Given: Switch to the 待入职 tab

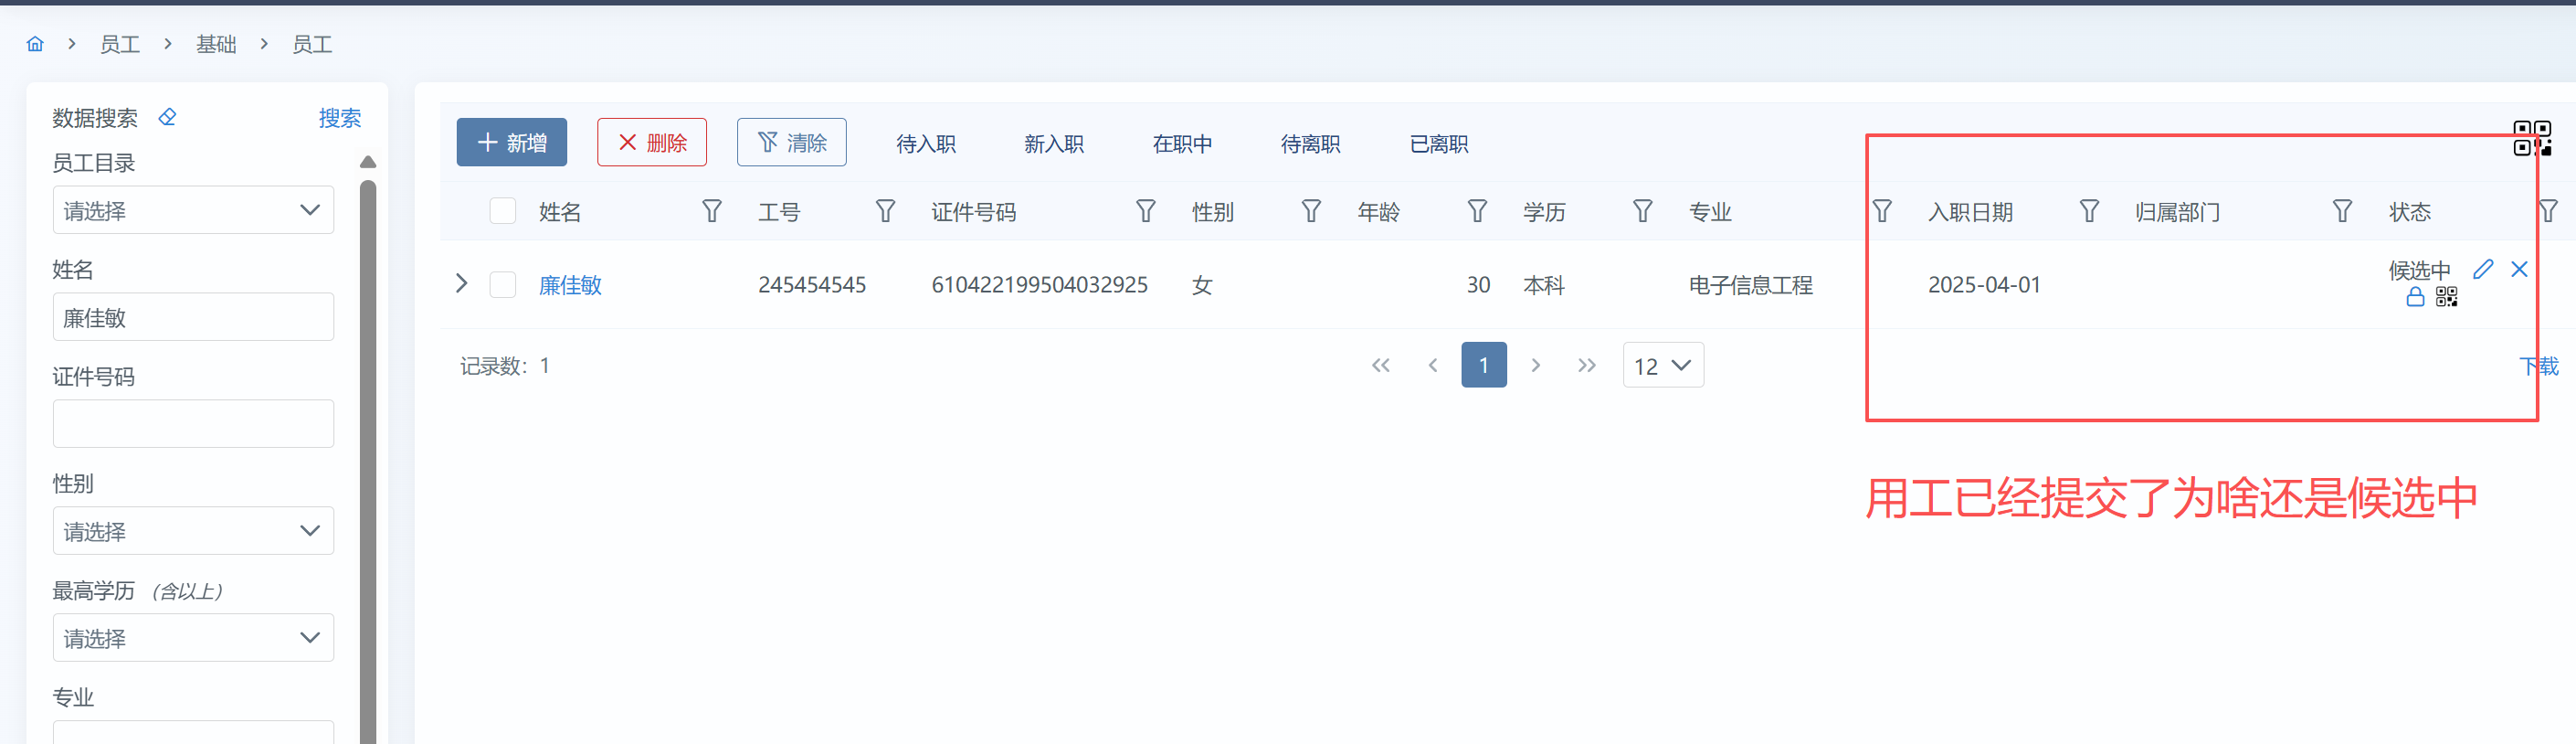Looking at the screenshot, I should point(925,144).
